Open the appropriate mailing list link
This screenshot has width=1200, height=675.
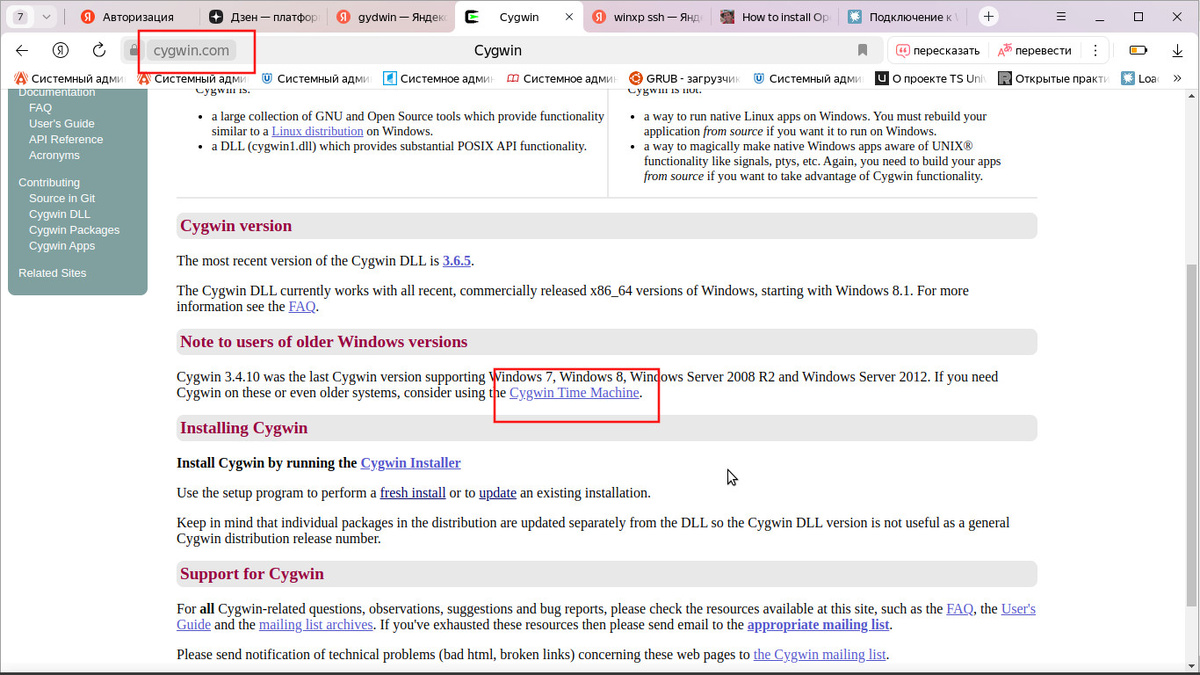click(x=818, y=625)
